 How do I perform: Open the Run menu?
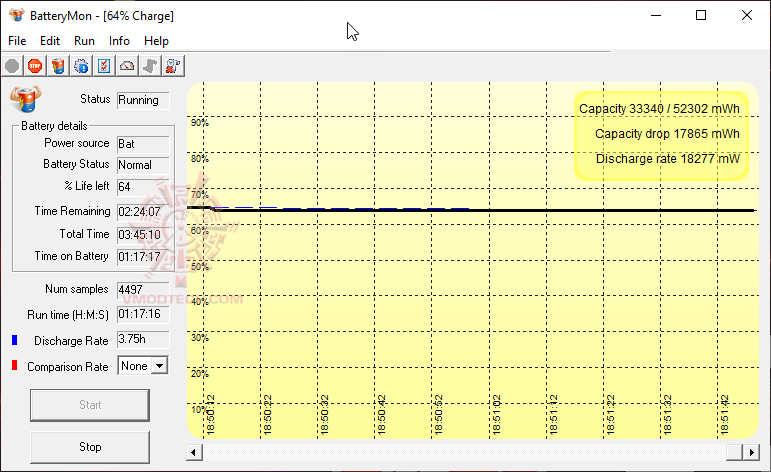84,41
